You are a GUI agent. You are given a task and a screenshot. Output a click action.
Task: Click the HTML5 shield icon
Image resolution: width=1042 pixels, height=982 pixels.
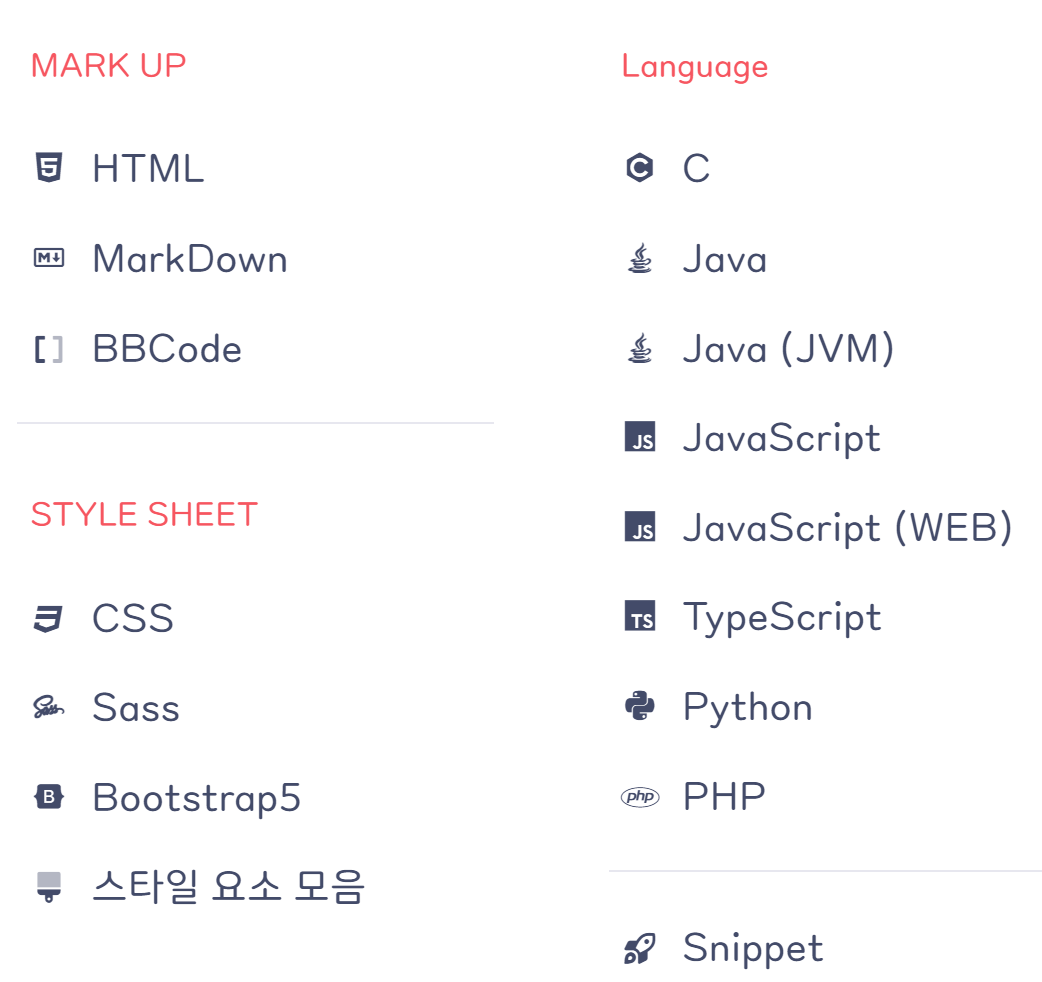click(x=49, y=167)
